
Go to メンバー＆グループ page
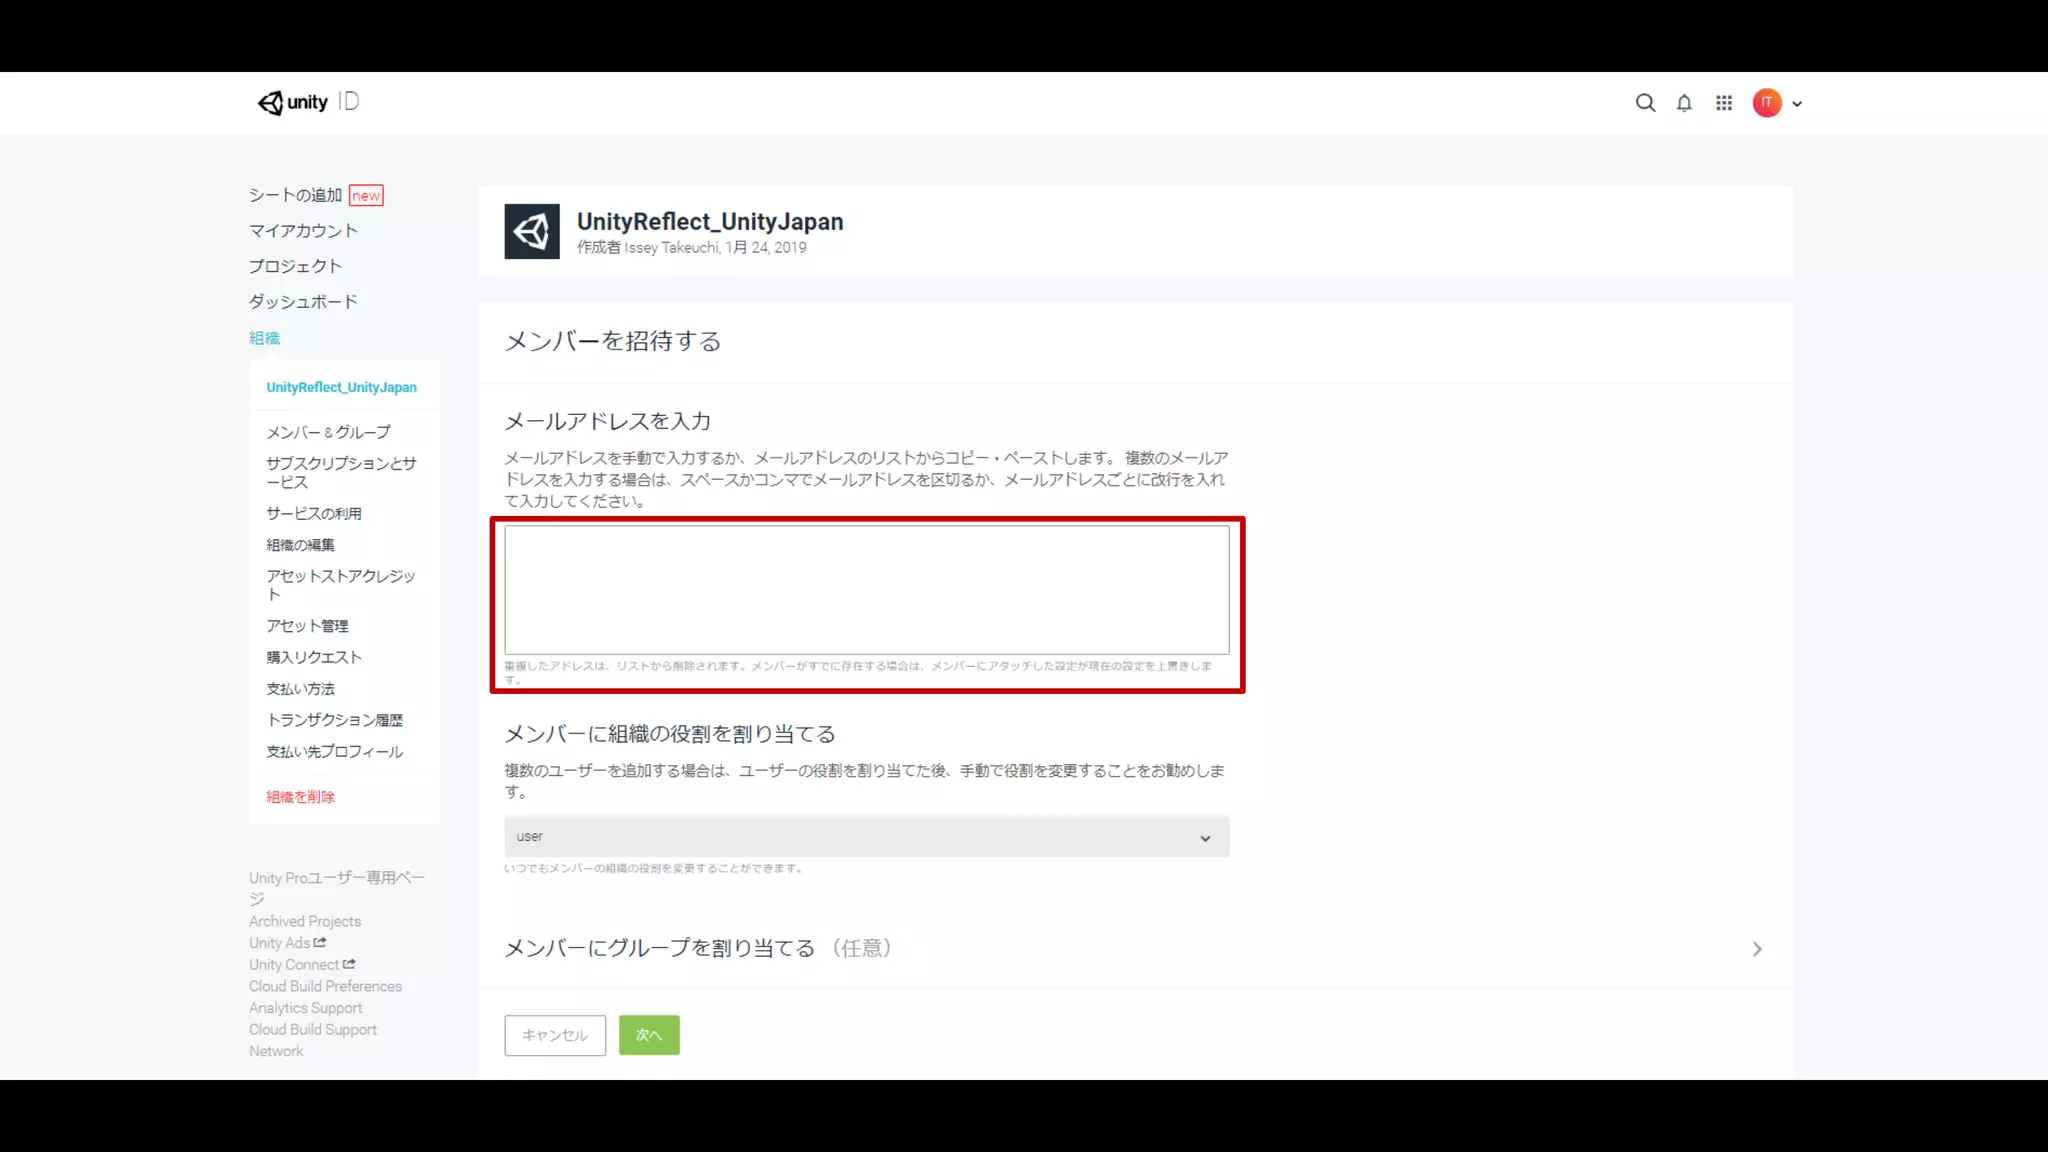point(328,432)
